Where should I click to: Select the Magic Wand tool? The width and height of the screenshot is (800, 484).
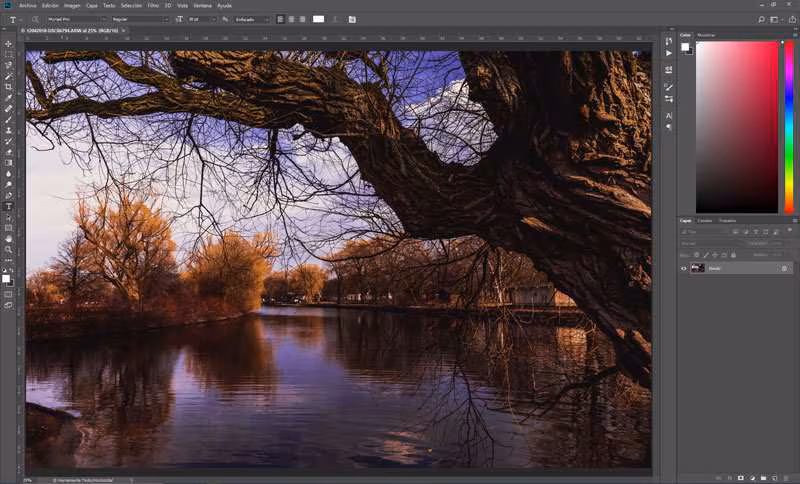click(x=8, y=76)
